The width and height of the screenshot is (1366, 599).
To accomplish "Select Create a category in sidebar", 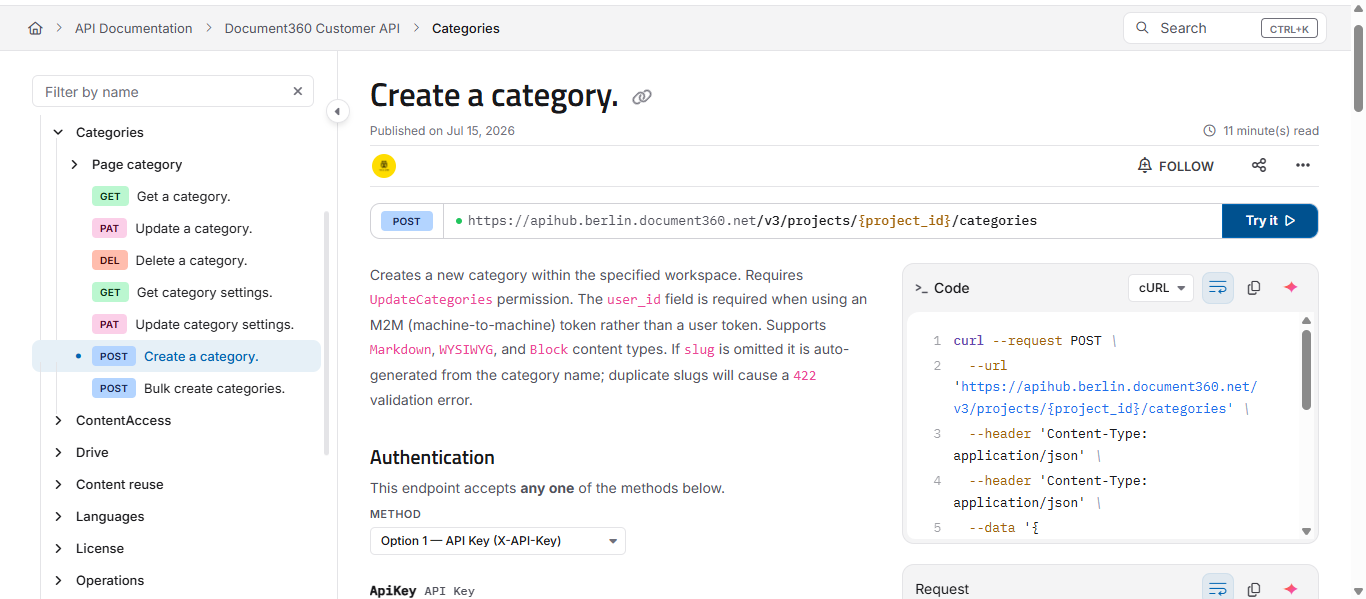I will [177, 356].
